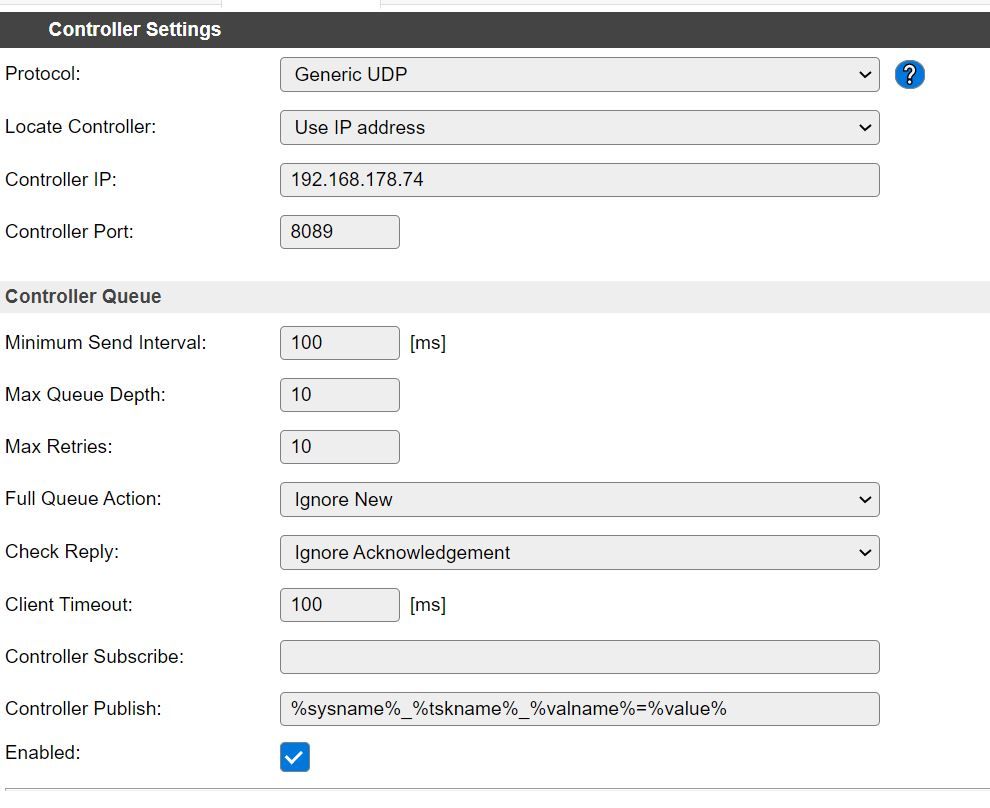Expand the Locate Controller dropdown
This screenshot has width=990, height=808.
click(x=579, y=127)
